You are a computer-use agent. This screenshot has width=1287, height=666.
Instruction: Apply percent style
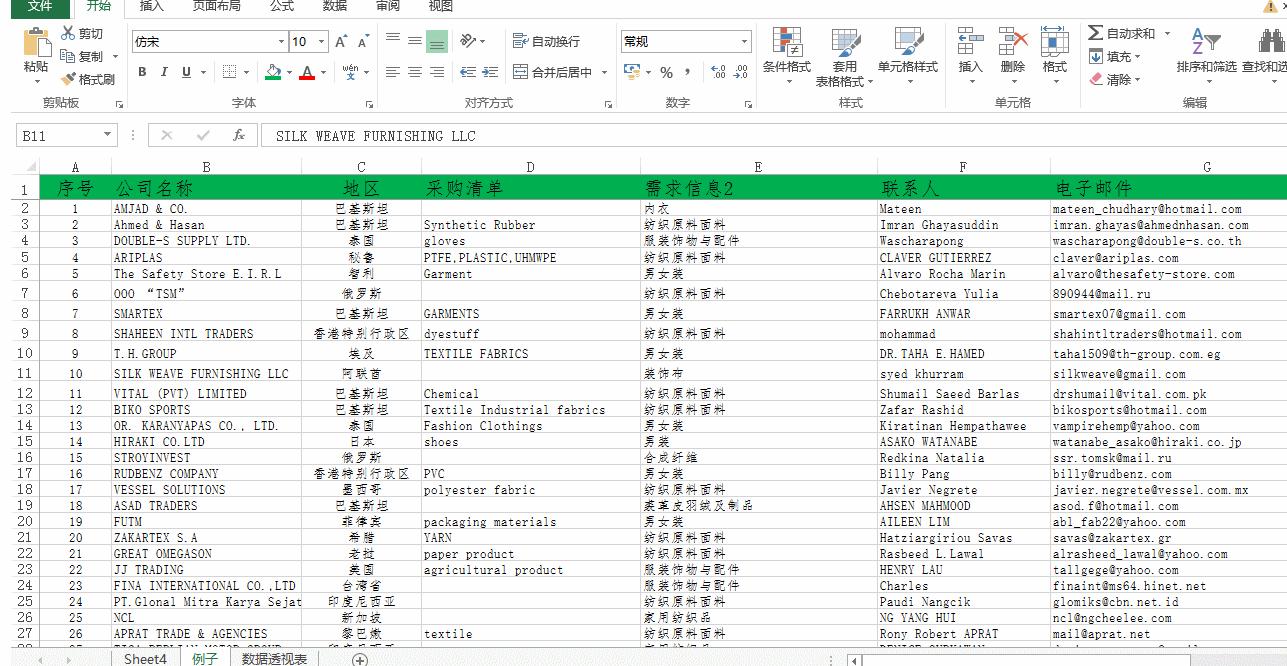(x=666, y=72)
